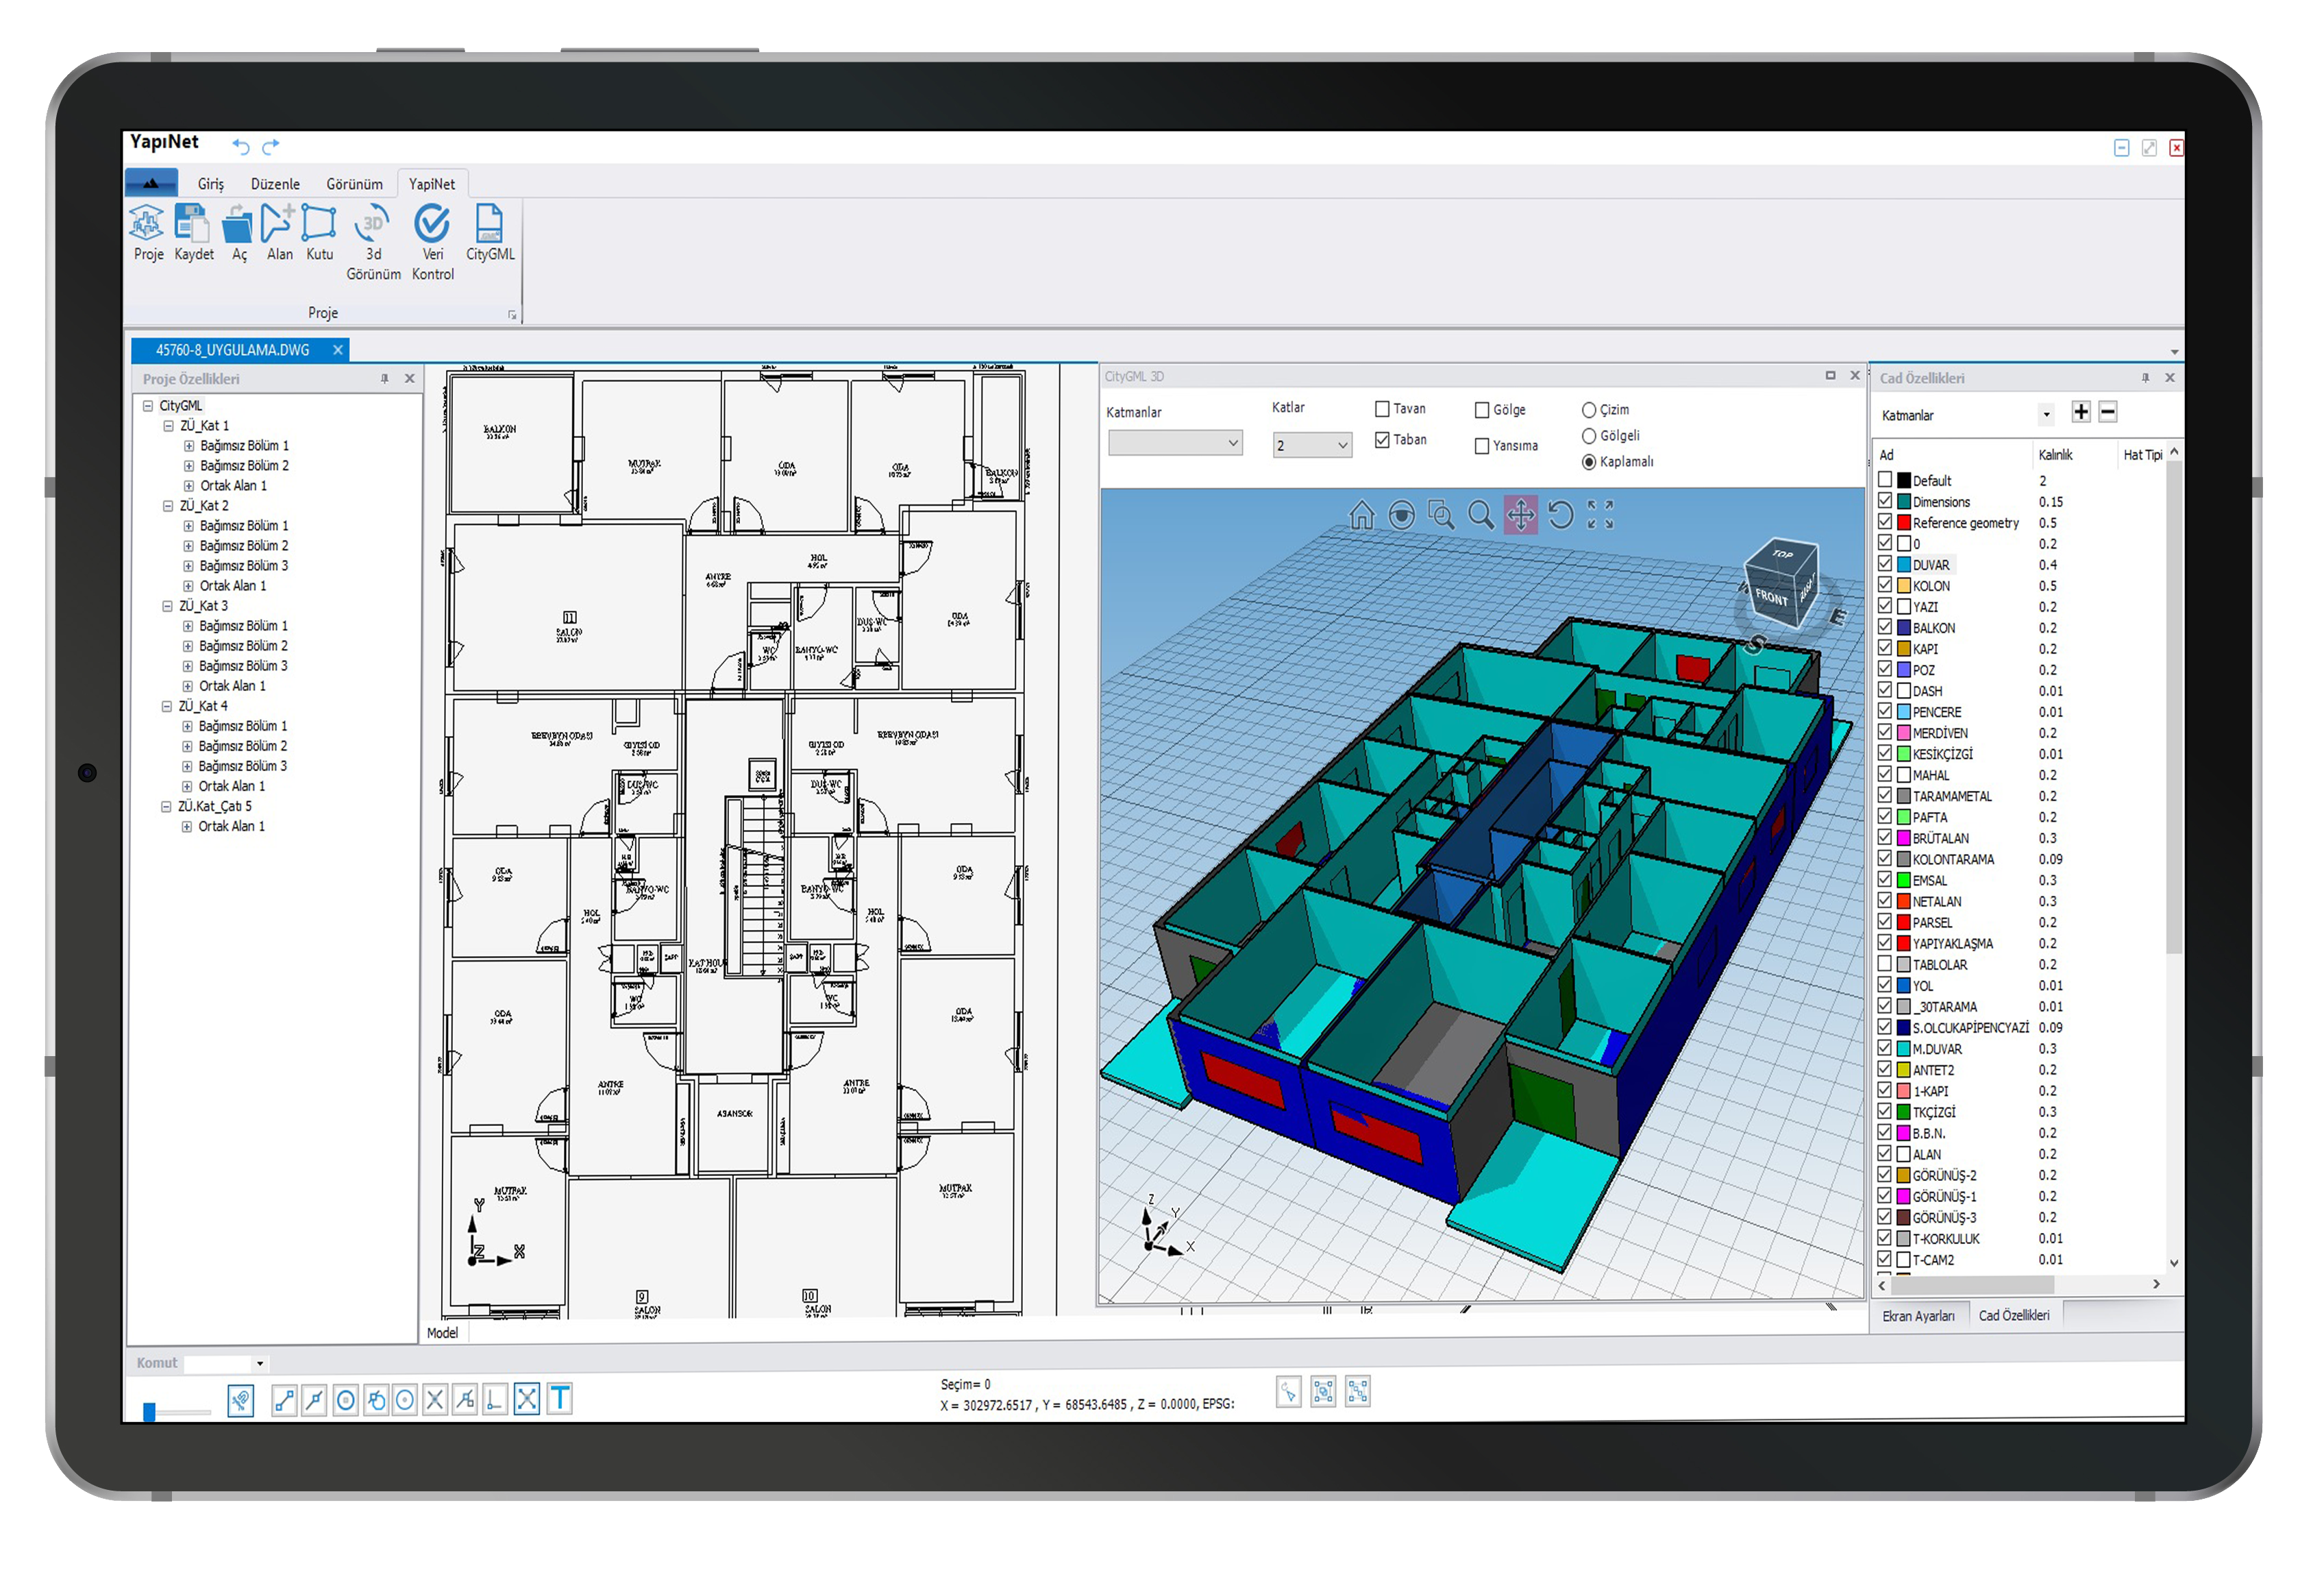Click the CityGML export icon
This screenshot has width=2324, height=1590.
click(489, 224)
